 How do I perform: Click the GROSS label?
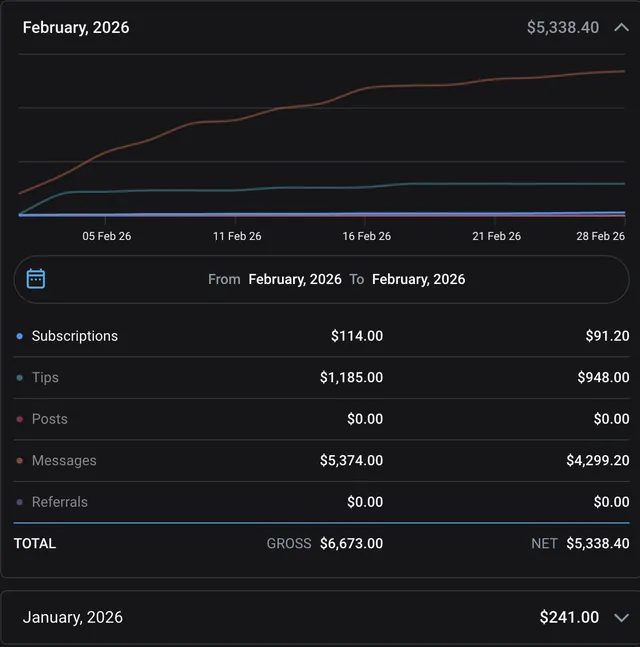click(x=289, y=543)
